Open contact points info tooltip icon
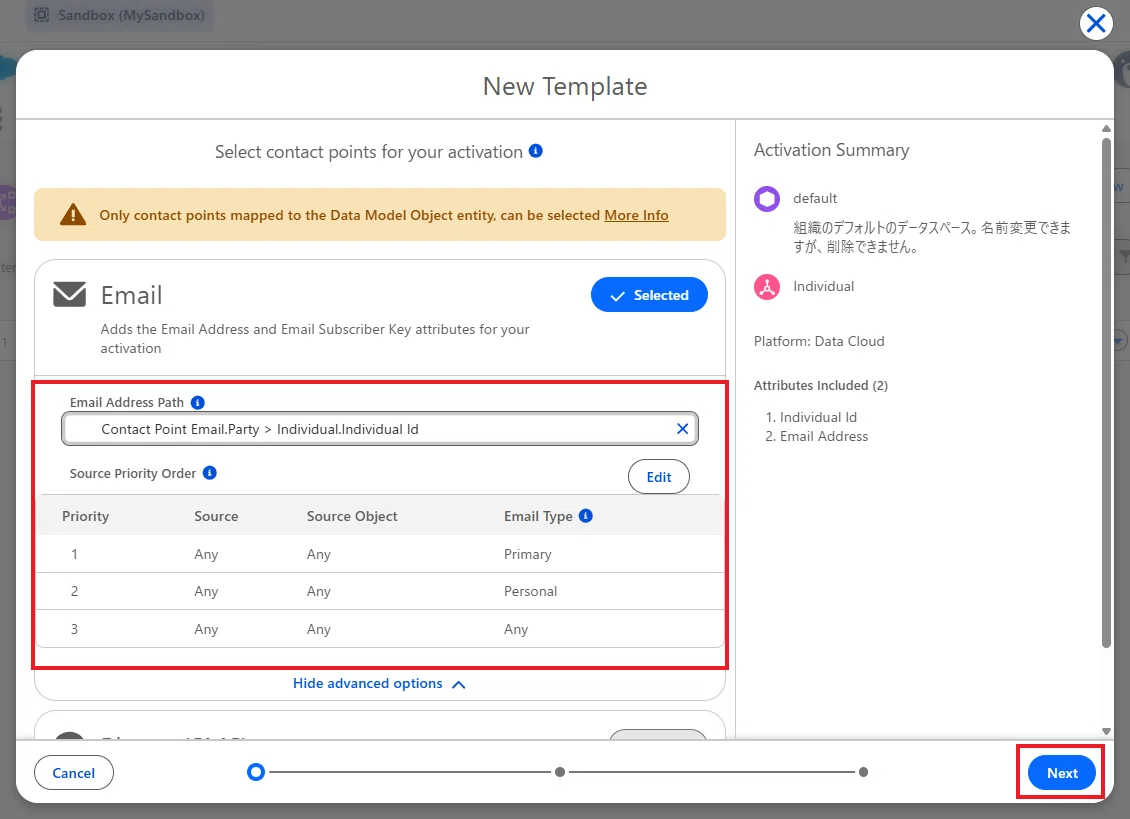Image resolution: width=1130 pixels, height=819 pixels. click(x=535, y=151)
